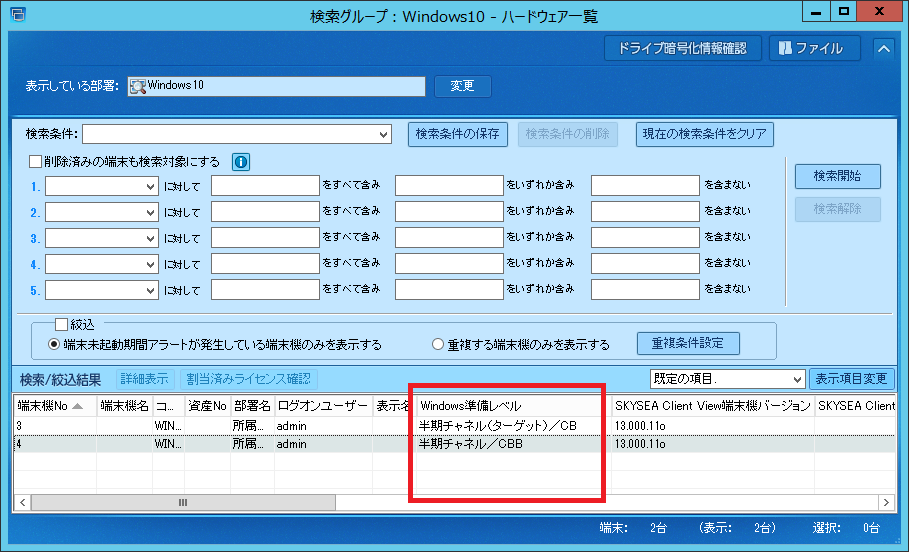Image resolution: width=909 pixels, height=552 pixels.
Task: Open the ファイル menu button
Action: tap(815, 48)
